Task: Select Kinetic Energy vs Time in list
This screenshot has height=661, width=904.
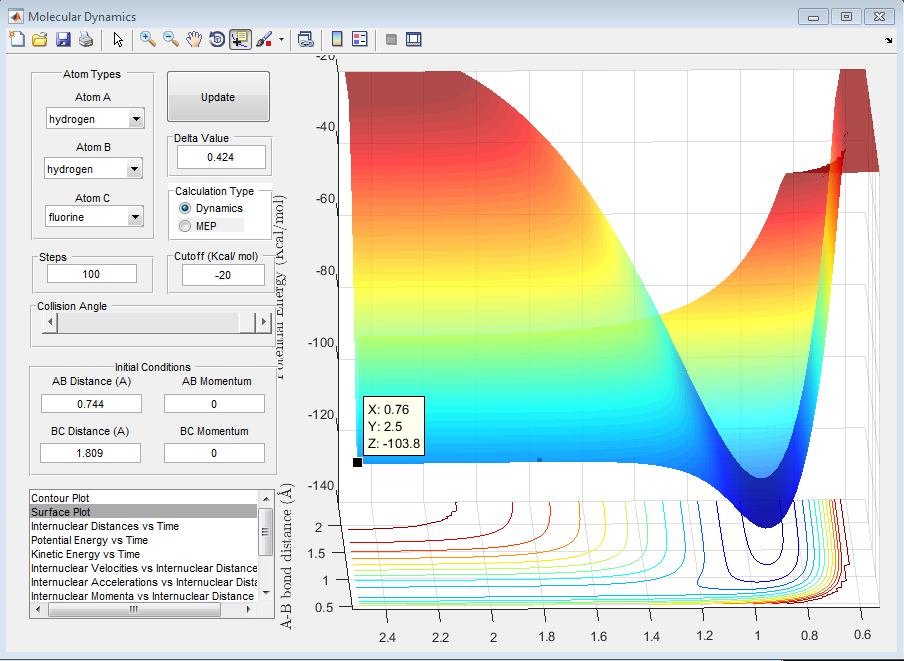Action: (85, 554)
